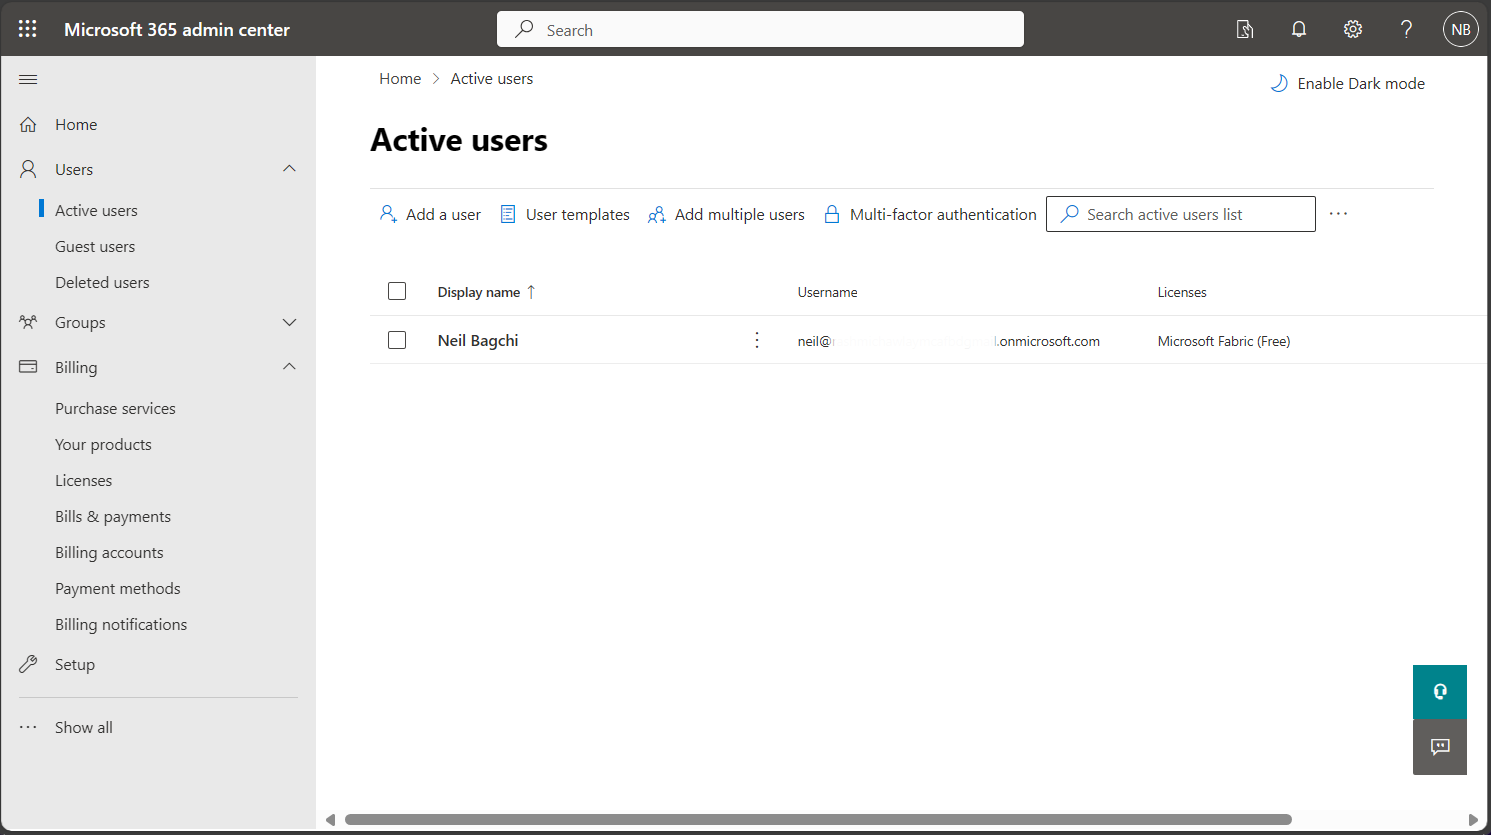1491x835 pixels.
Task: Open Deleted users in sidebar
Action: [x=102, y=282]
